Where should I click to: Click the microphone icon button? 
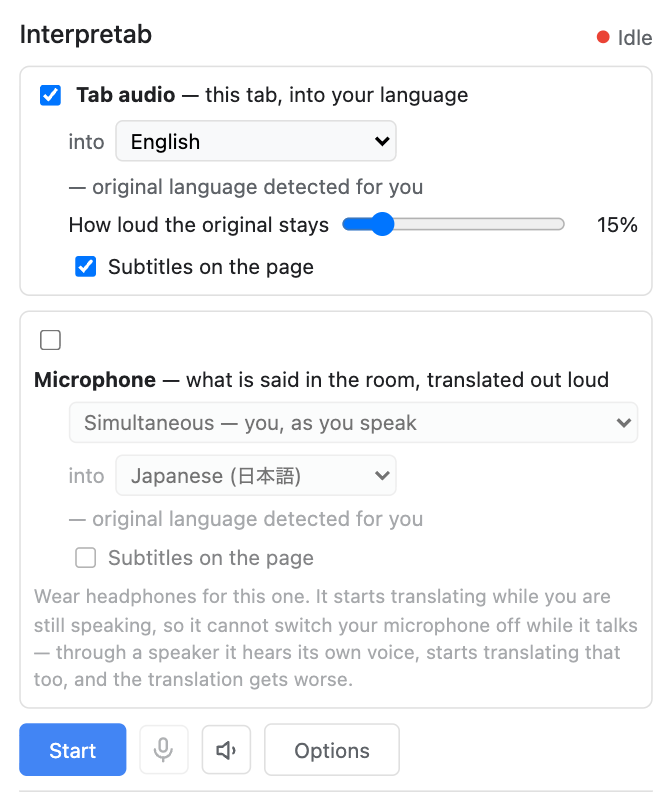pyautogui.click(x=163, y=750)
